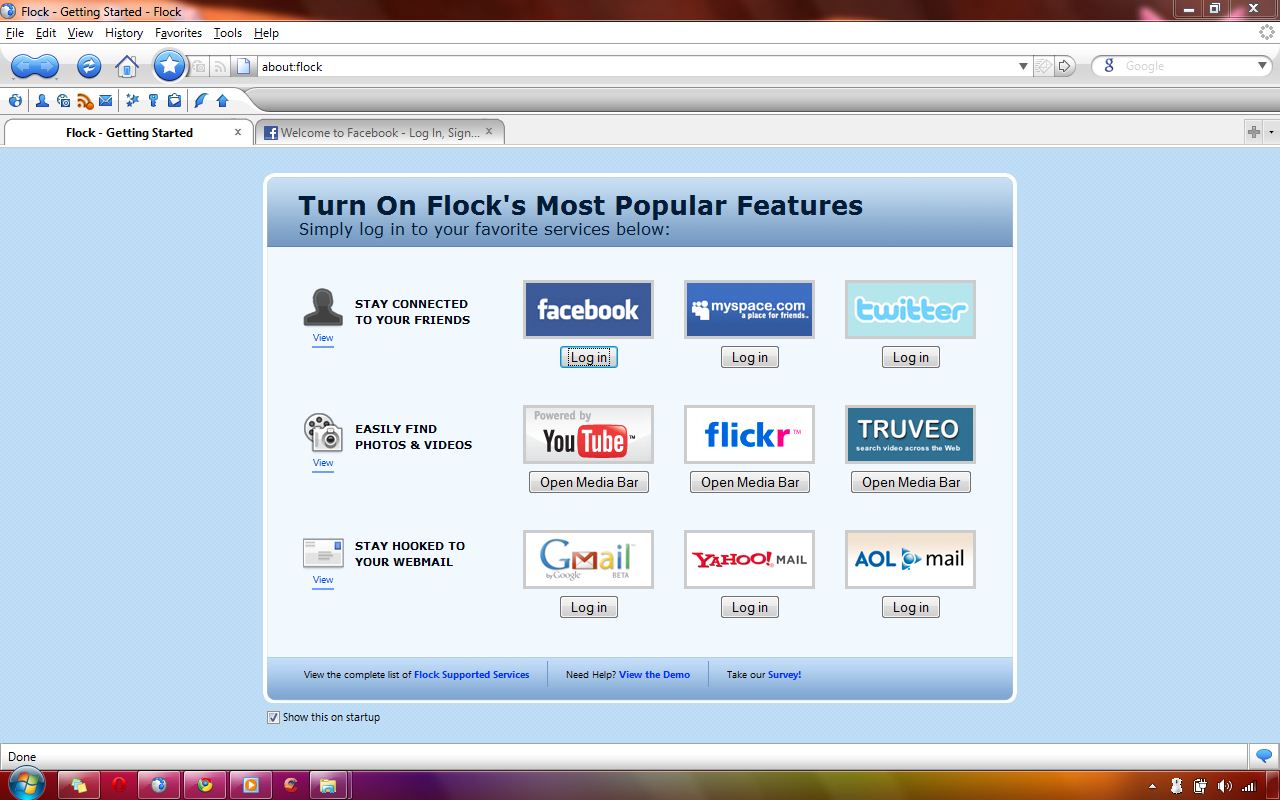Click the Facebook logo thumbnail
The image size is (1280, 800).
click(x=588, y=309)
